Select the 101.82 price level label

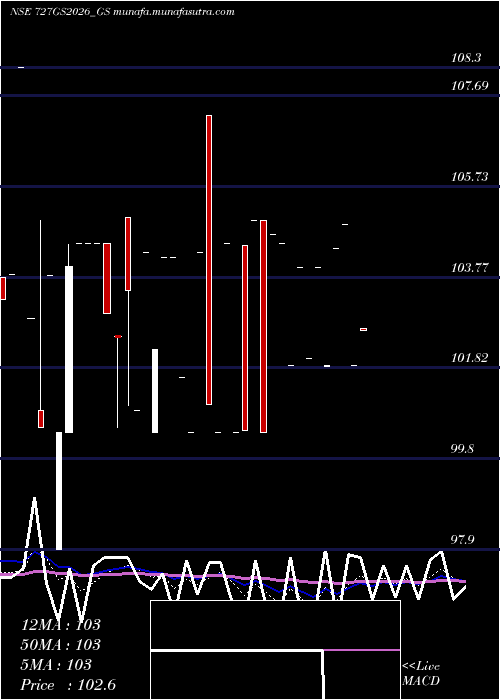tap(470, 358)
